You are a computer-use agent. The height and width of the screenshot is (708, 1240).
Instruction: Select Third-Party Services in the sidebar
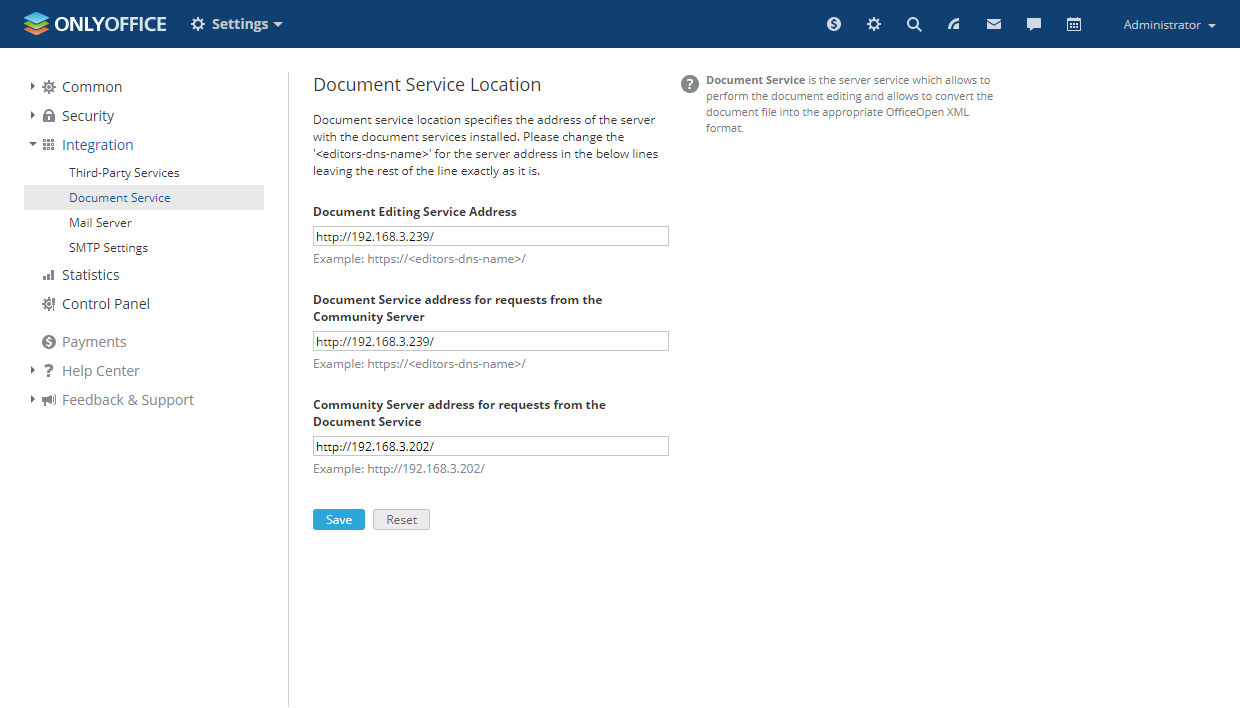(124, 172)
